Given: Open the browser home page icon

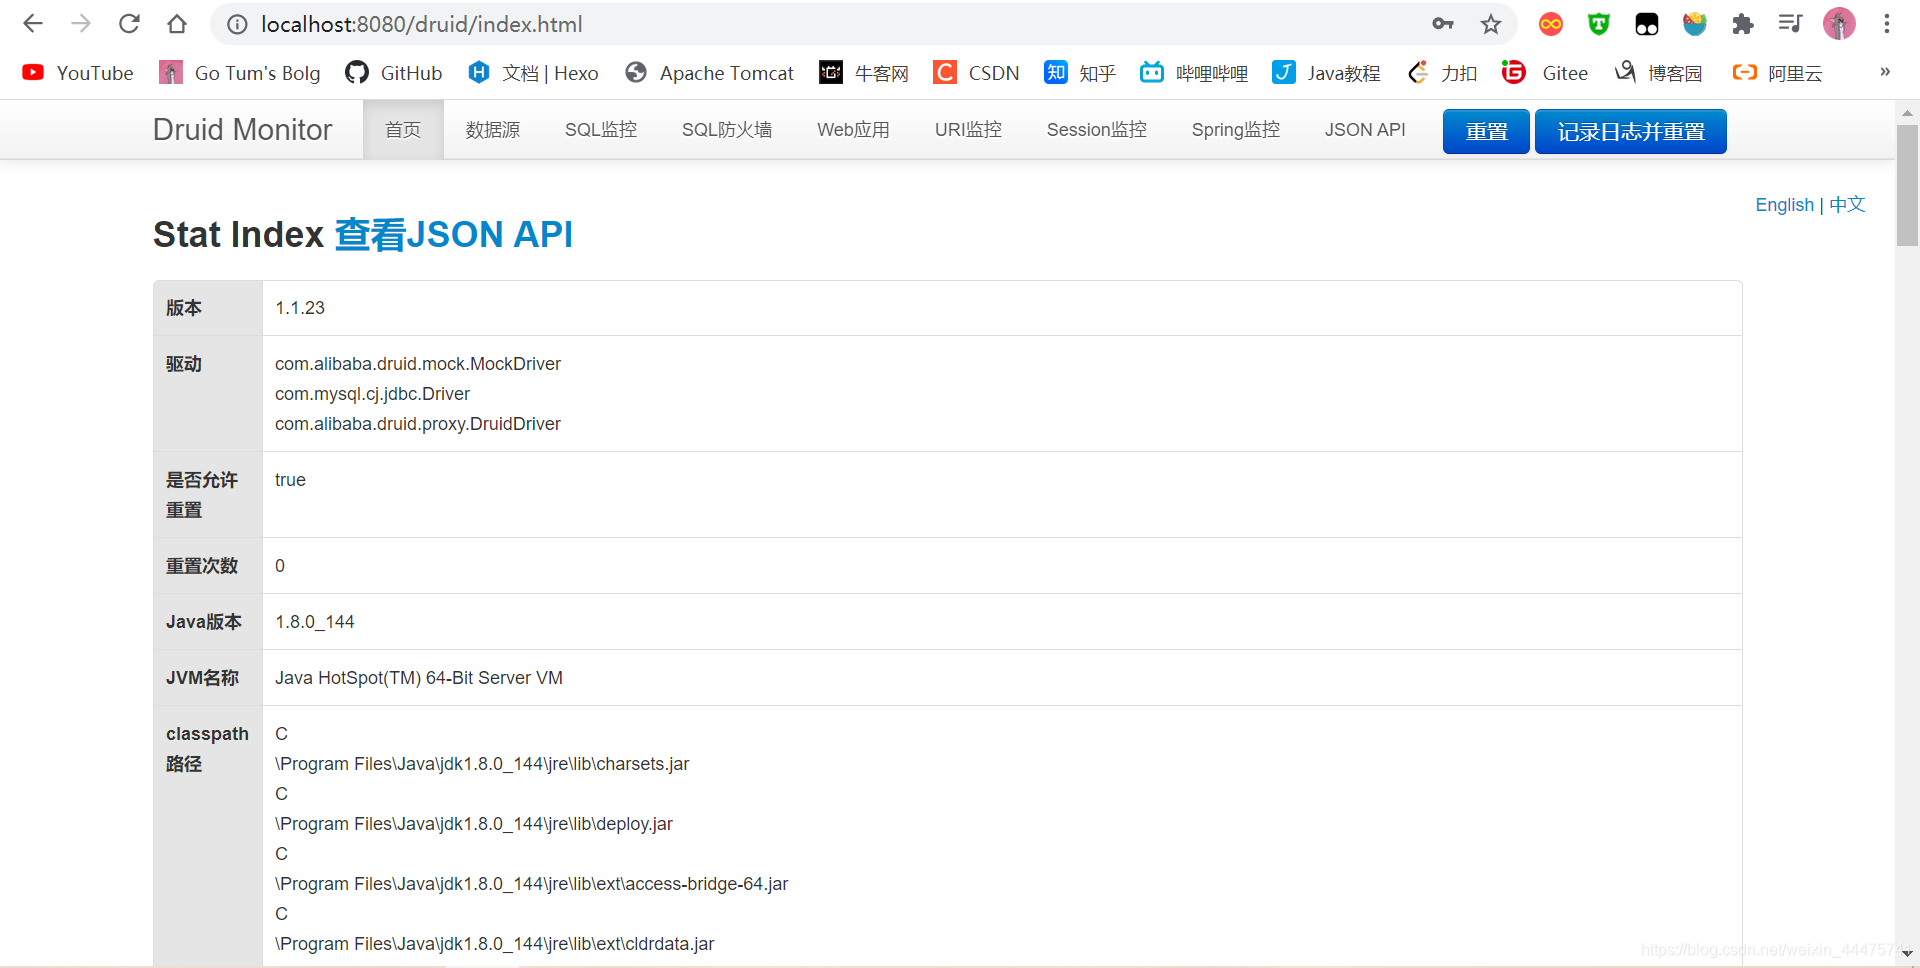Looking at the screenshot, I should 177,24.
